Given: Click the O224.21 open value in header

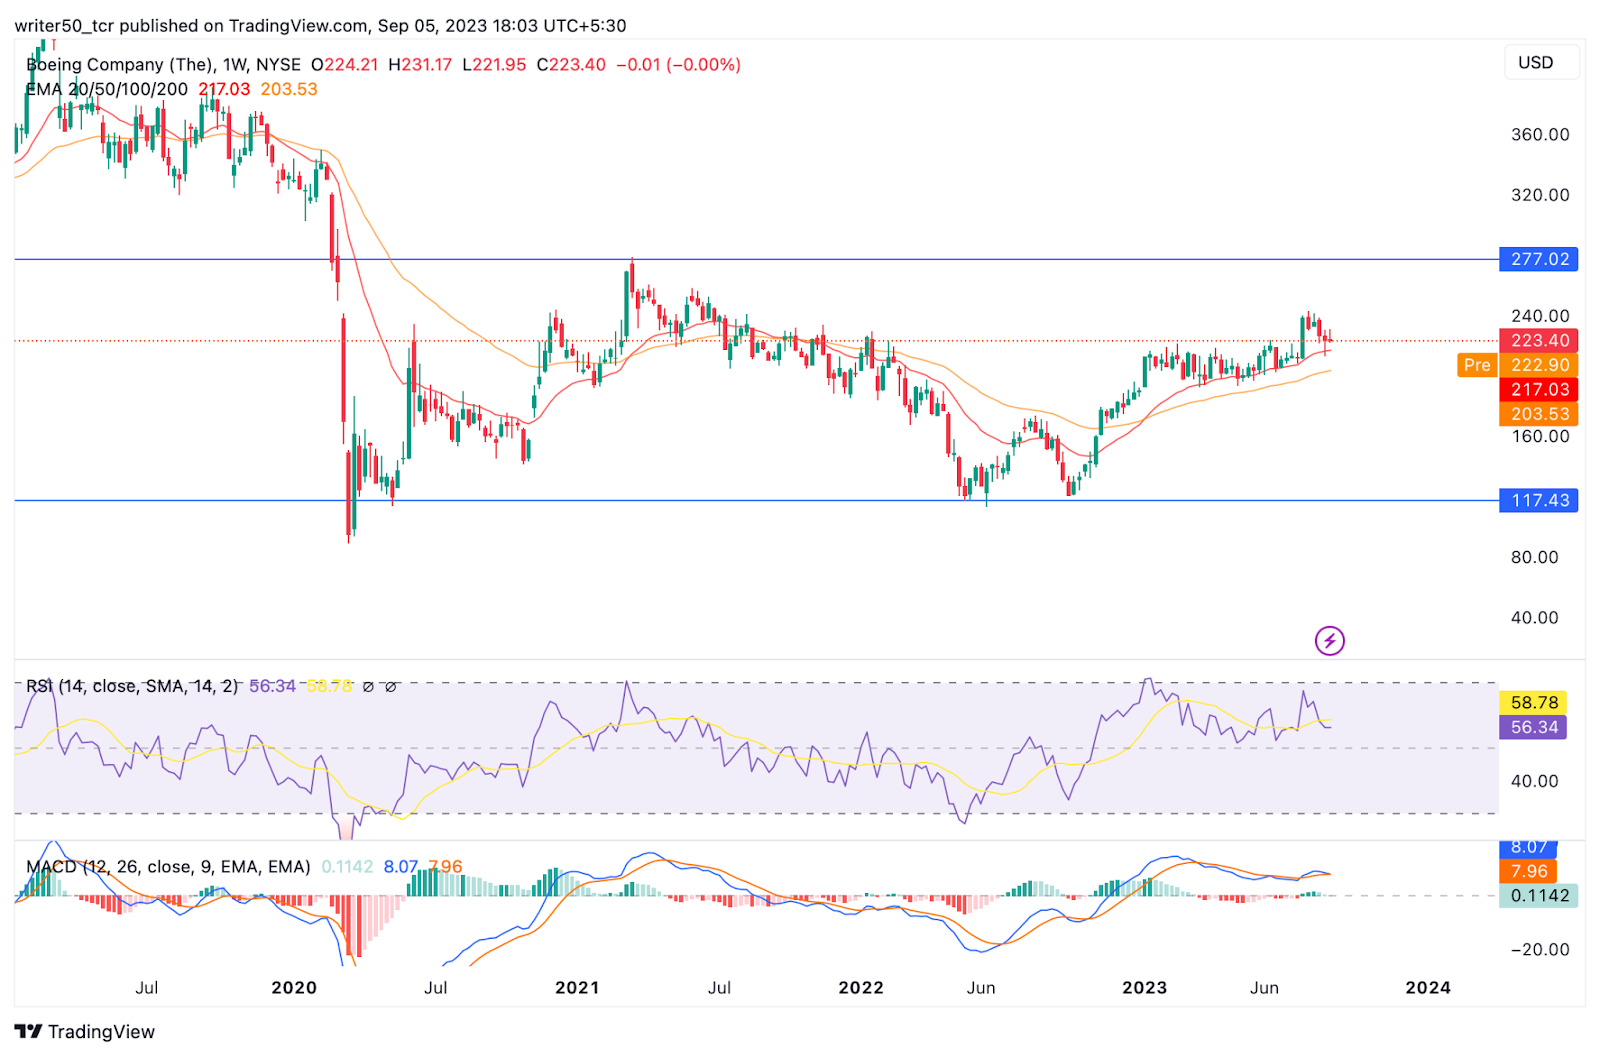Looking at the screenshot, I should (x=344, y=64).
